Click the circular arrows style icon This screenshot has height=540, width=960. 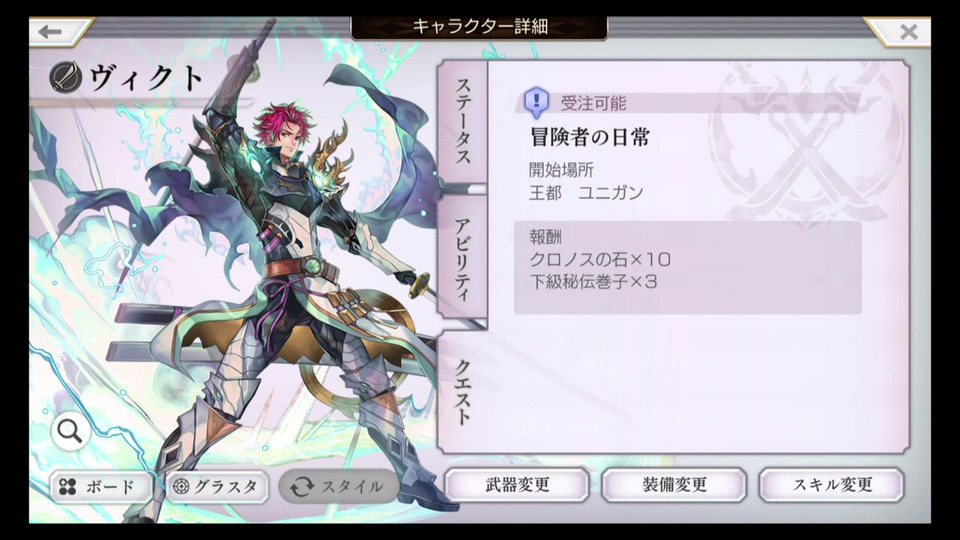301,487
